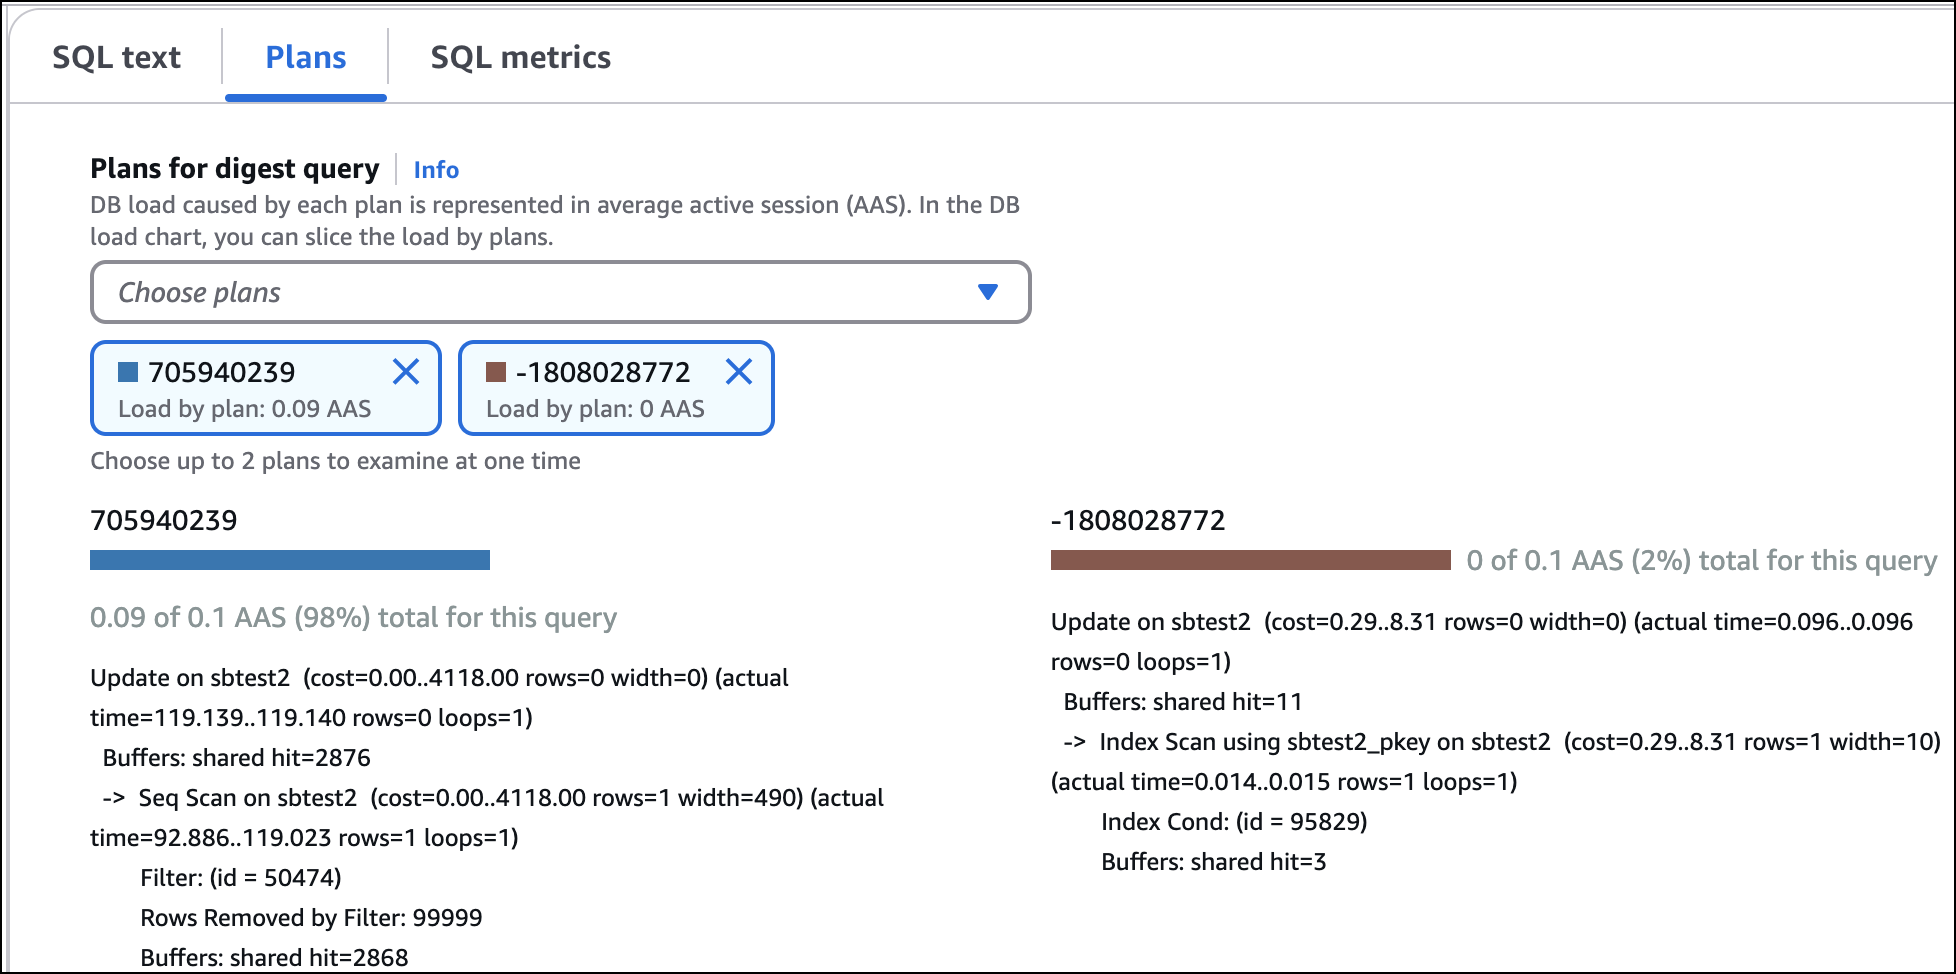Click the blue square in the 705940239 chip
The image size is (1956, 974).
point(128,372)
